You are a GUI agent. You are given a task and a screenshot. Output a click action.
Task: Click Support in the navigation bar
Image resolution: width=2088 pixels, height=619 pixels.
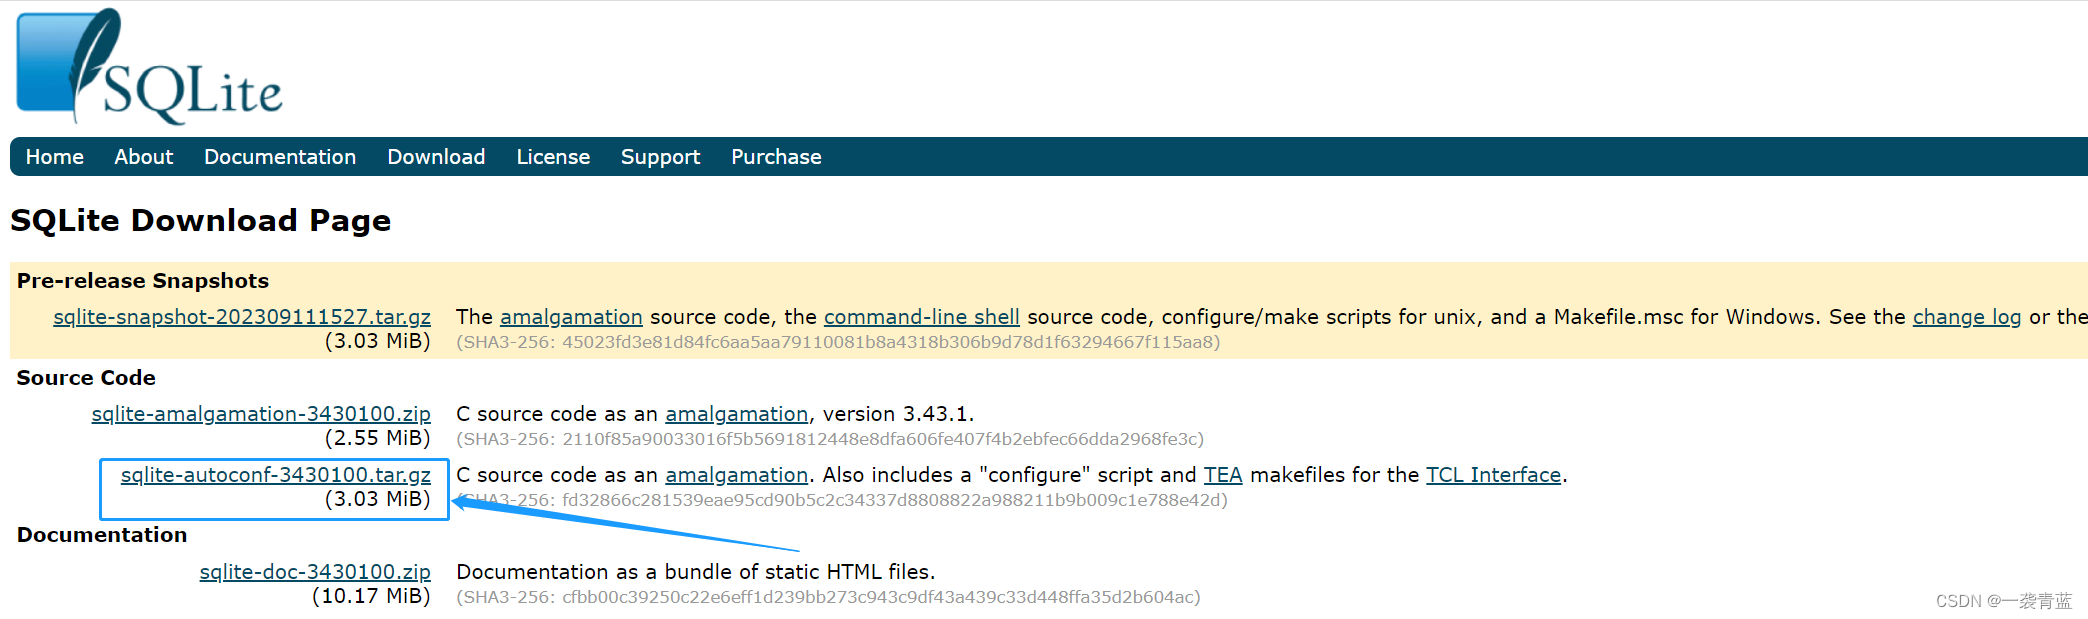660,157
